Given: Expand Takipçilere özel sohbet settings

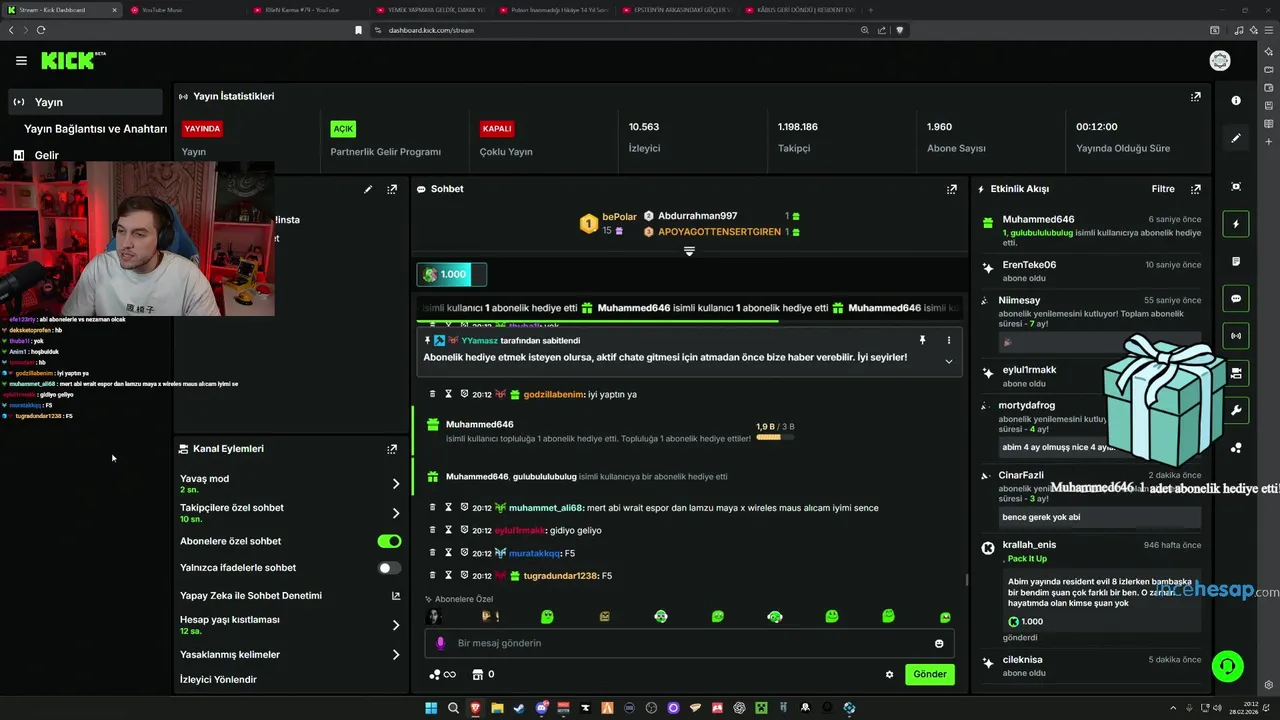Looking at the screenshot, I should pyautogui.click(x=395, y=513).
